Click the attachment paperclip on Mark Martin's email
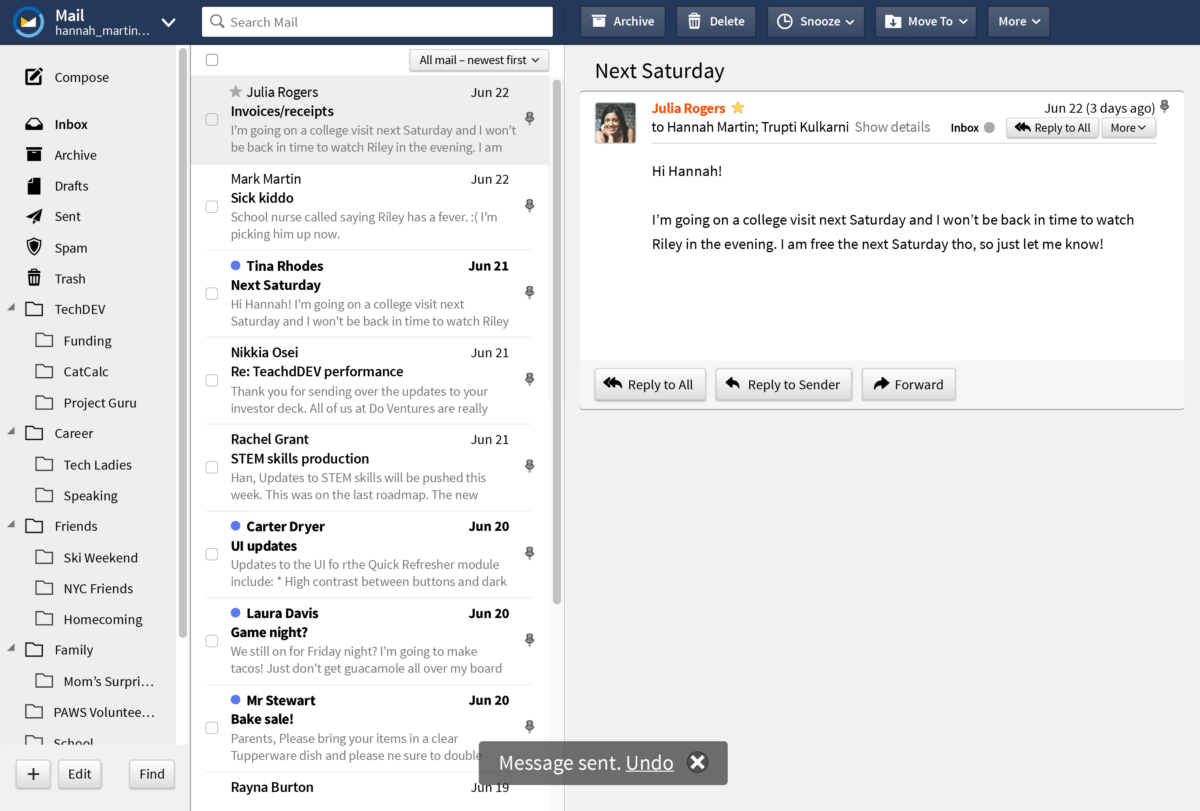The height and width of the screenshot is (811, 1200). pos(529,205)
